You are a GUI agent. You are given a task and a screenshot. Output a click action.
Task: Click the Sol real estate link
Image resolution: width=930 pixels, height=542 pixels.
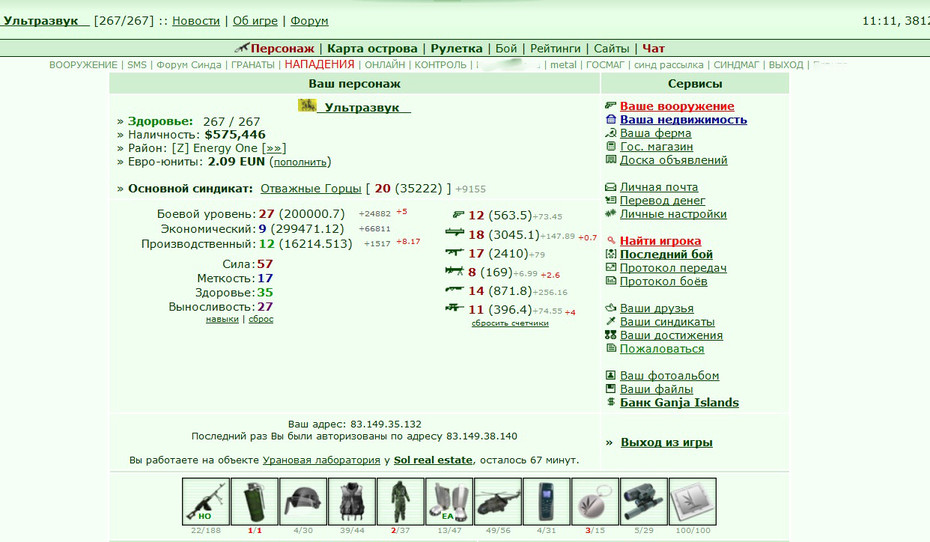433,460
